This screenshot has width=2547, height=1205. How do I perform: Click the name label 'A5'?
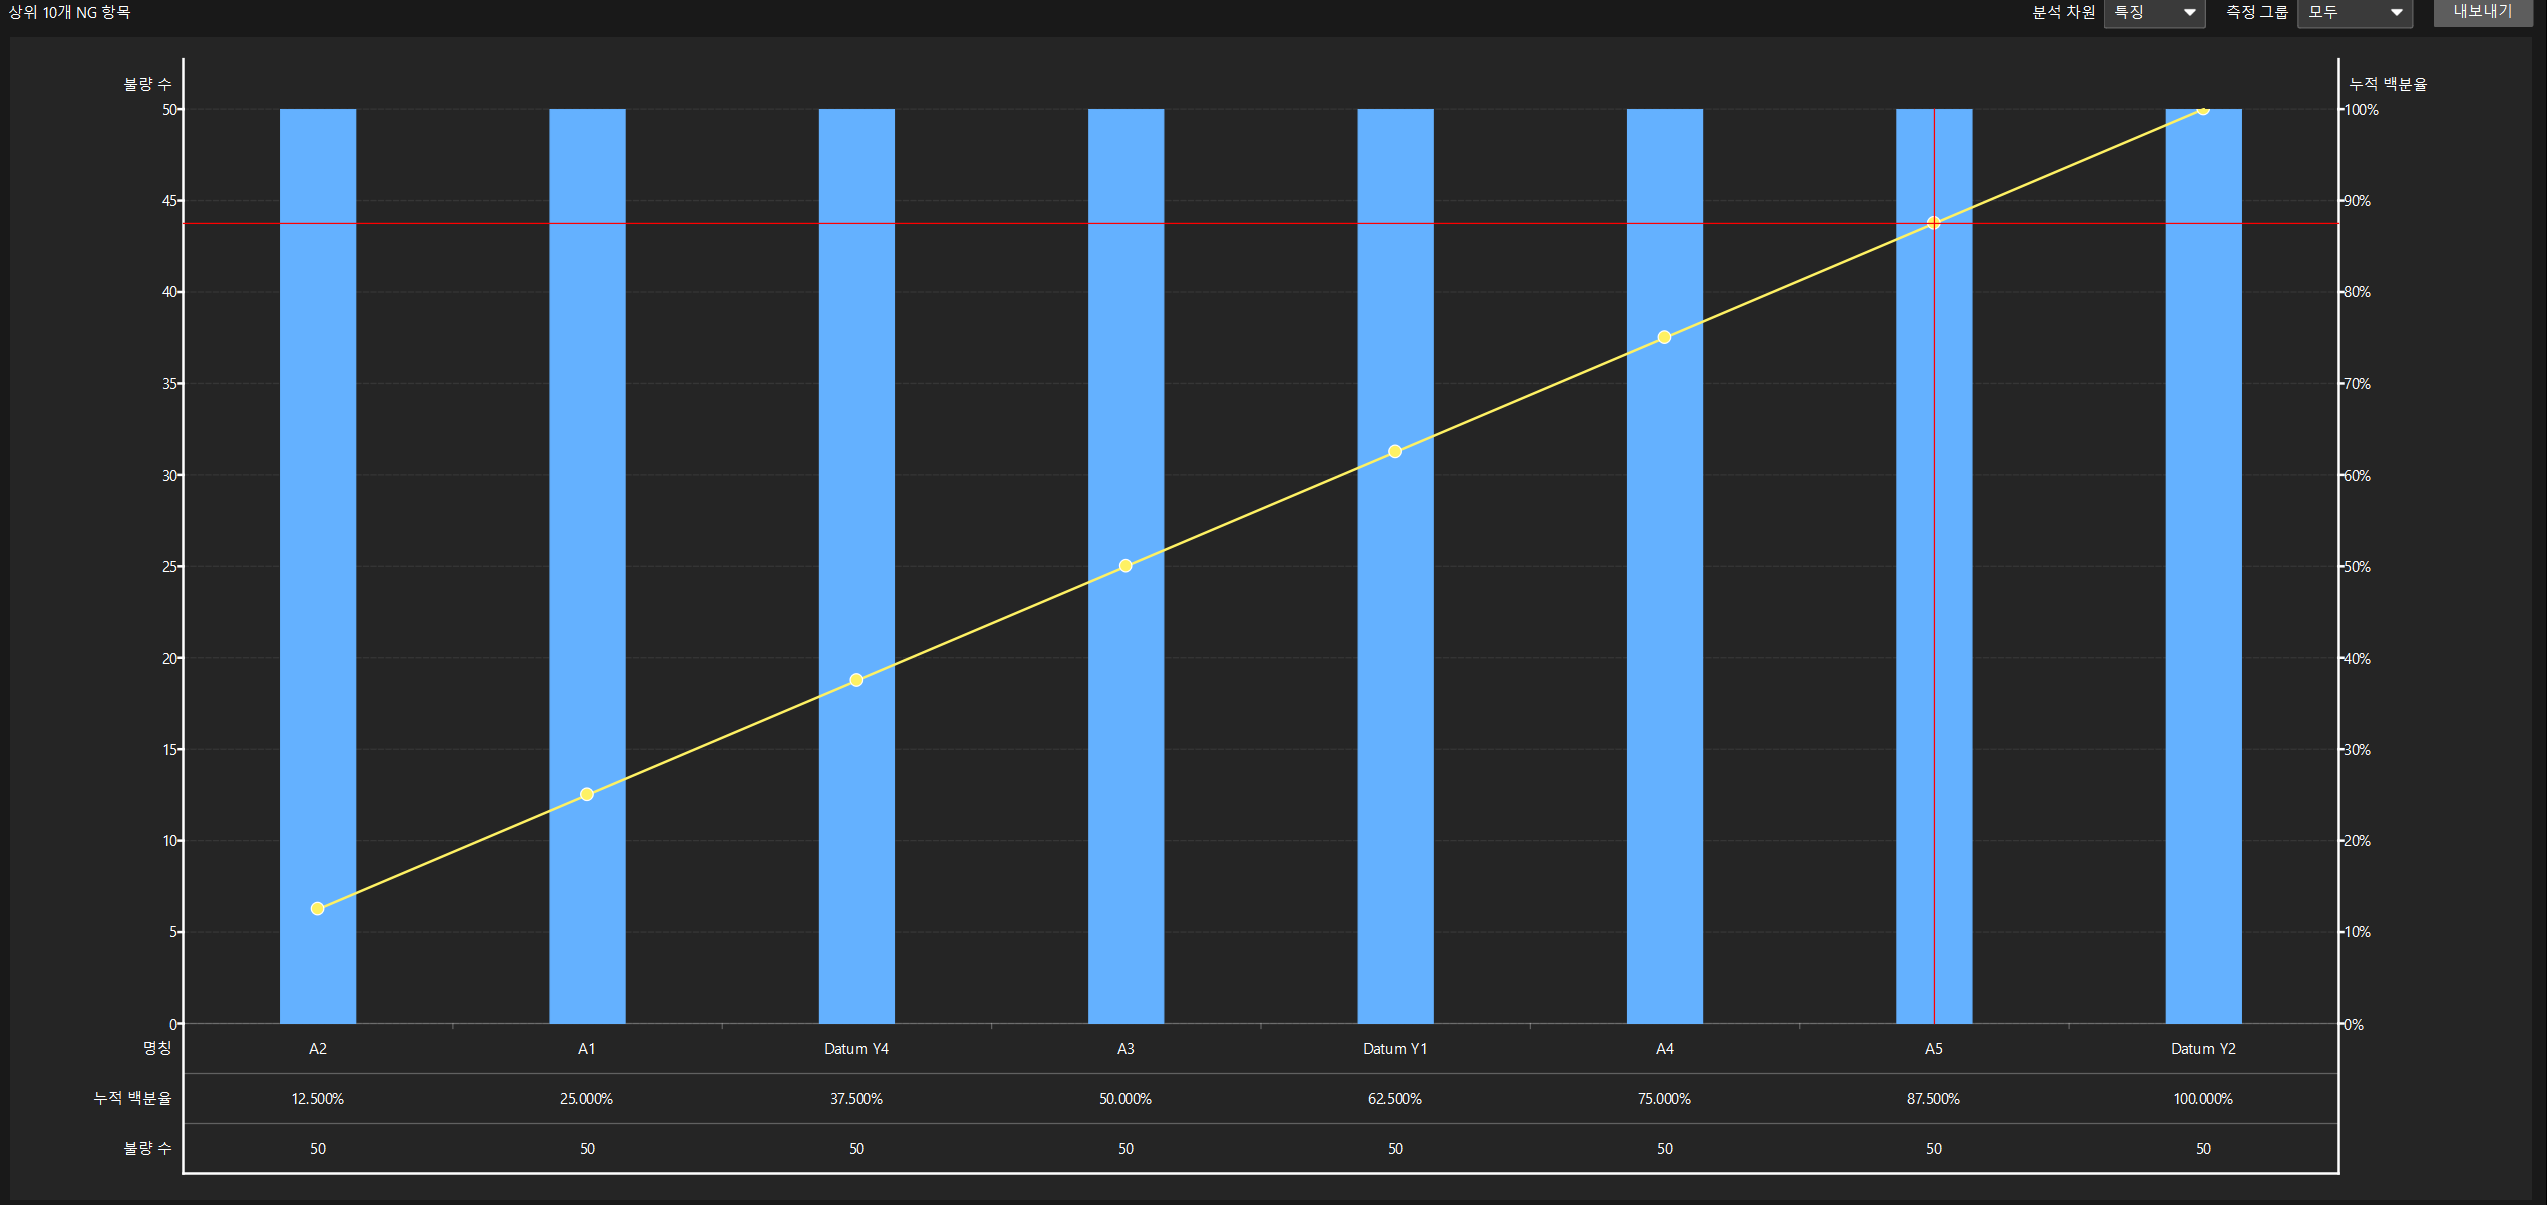tap(1934, 1049)
